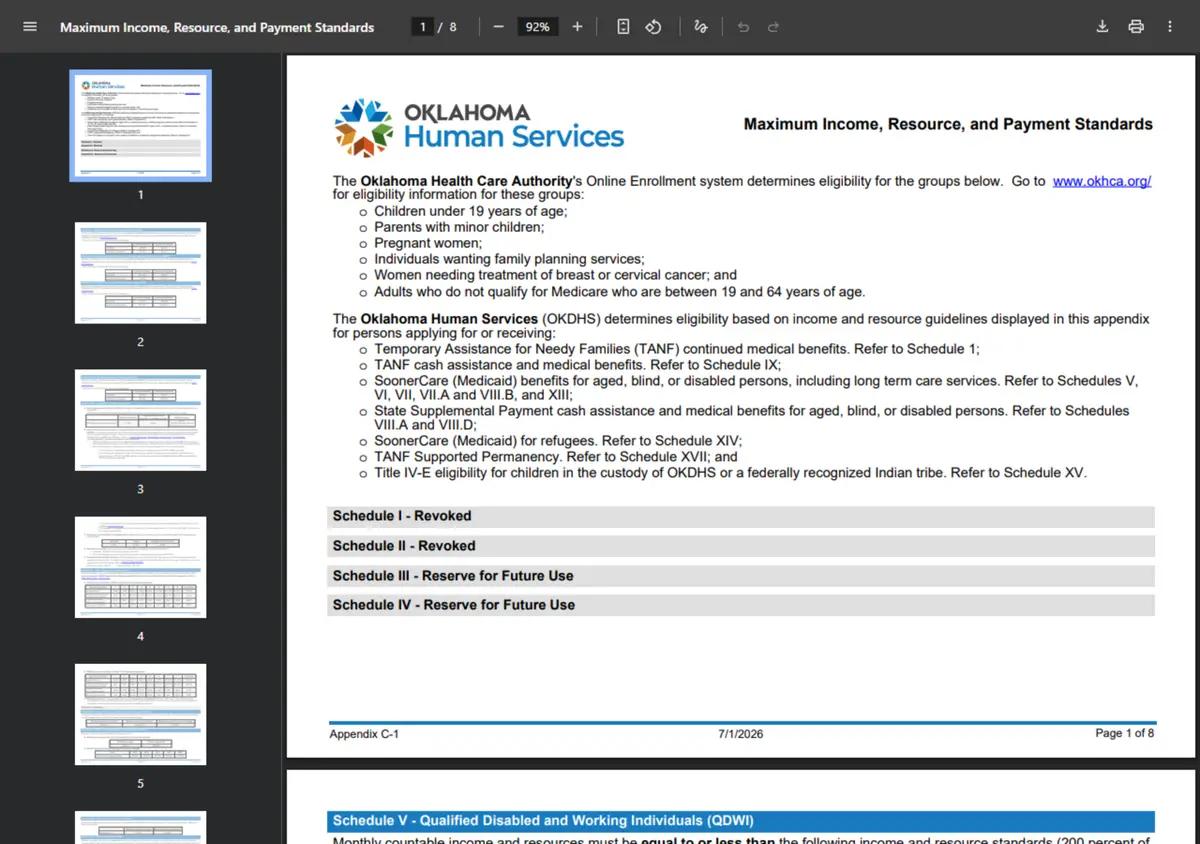
Task: Open the annotation draw tool
Action: [701, 27]
